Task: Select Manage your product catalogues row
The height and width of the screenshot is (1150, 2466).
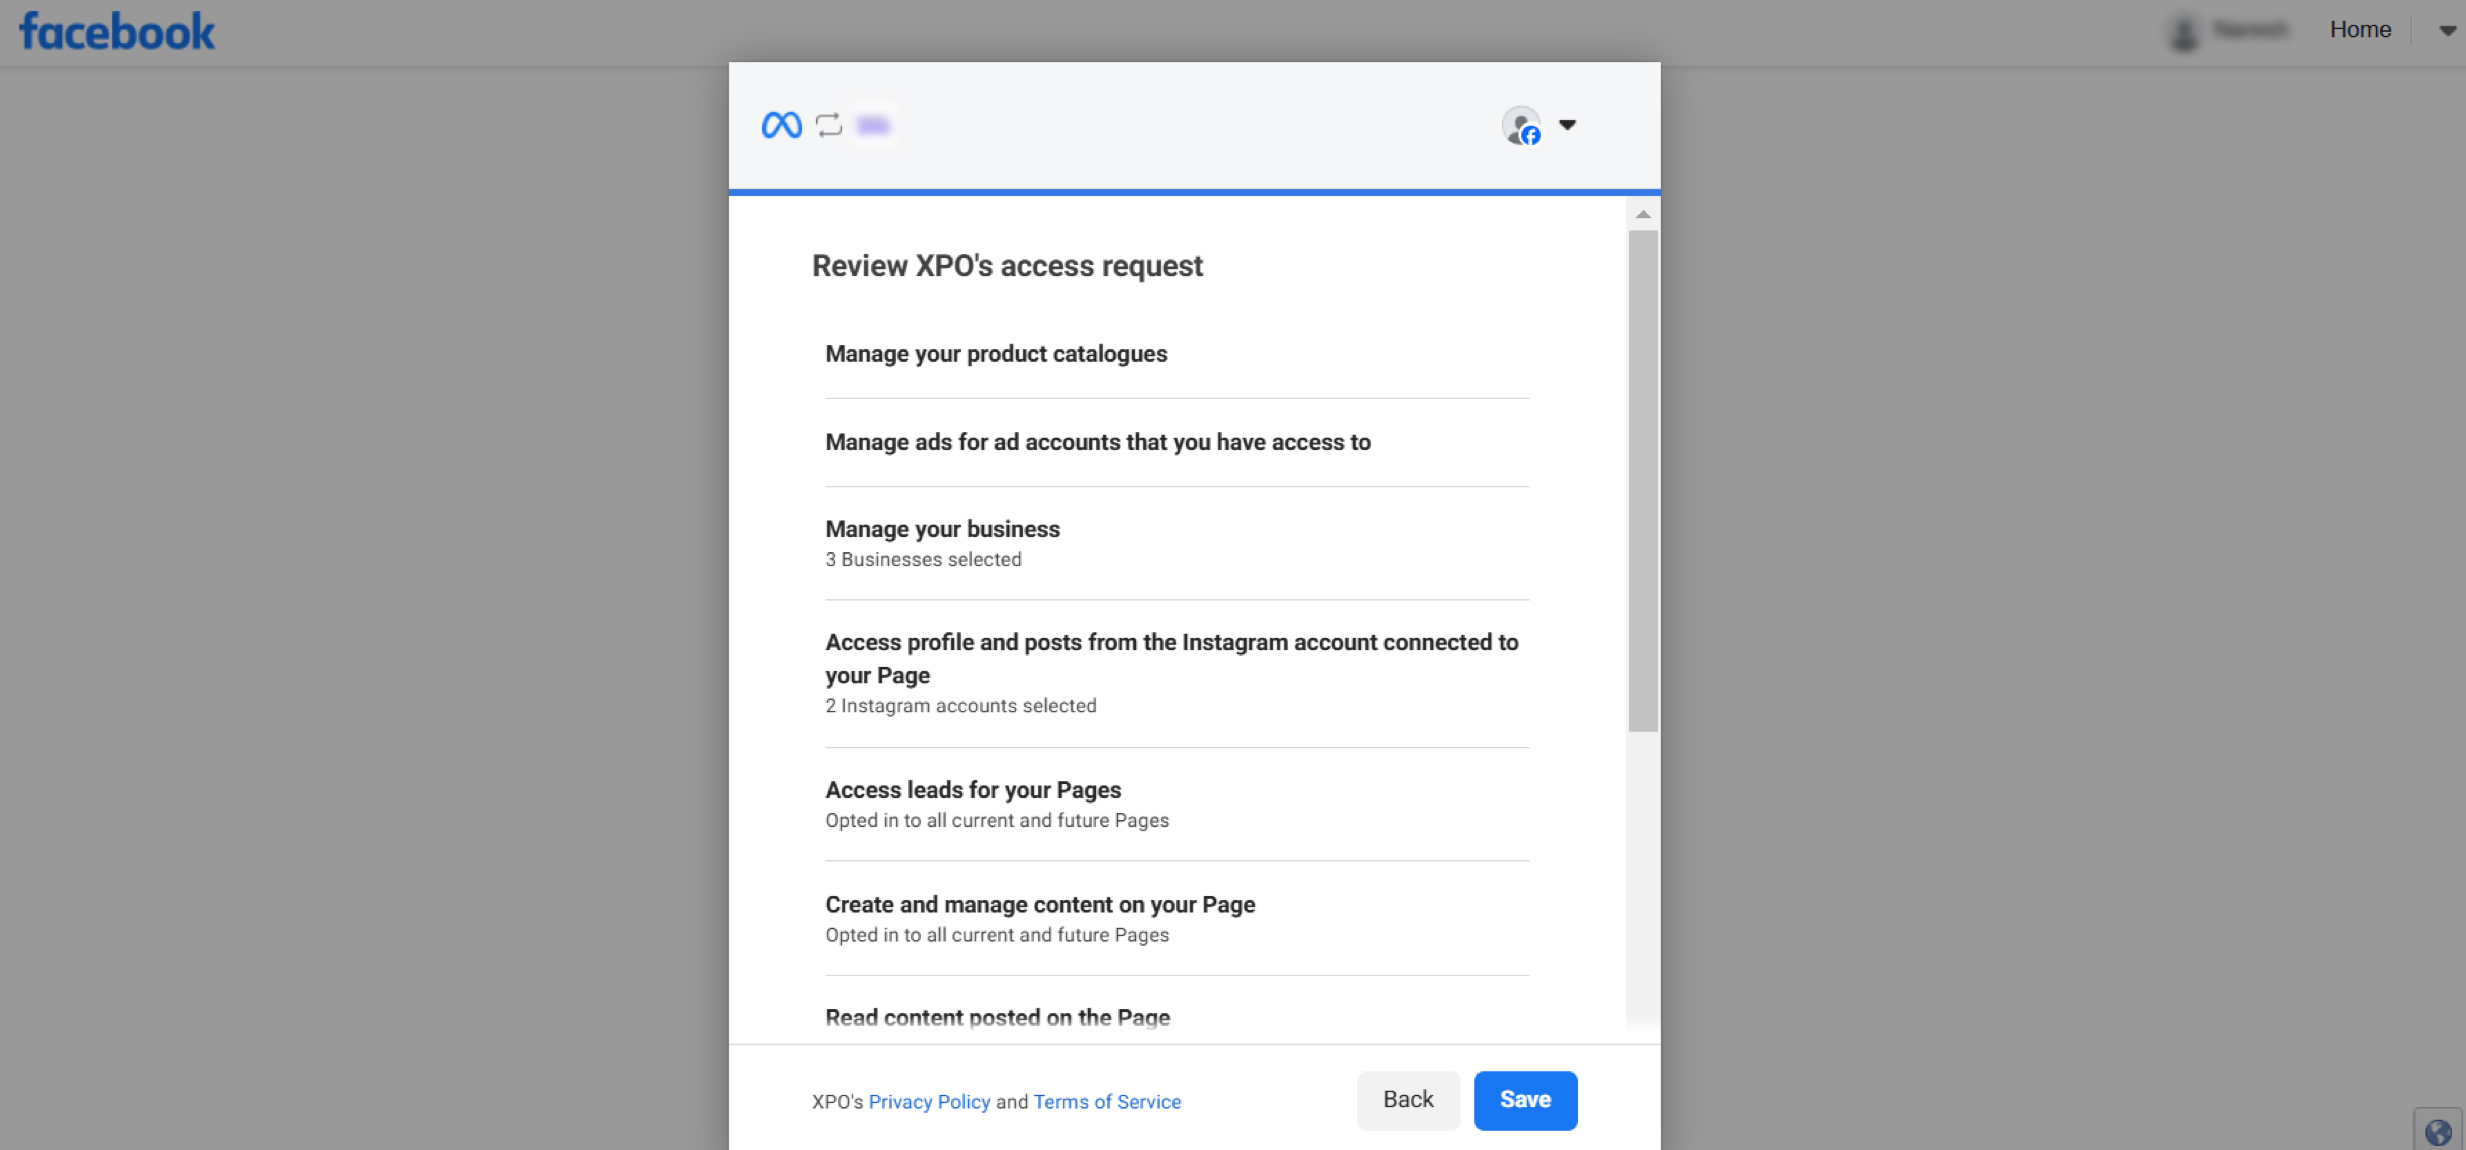Action: pos(1176,354)
